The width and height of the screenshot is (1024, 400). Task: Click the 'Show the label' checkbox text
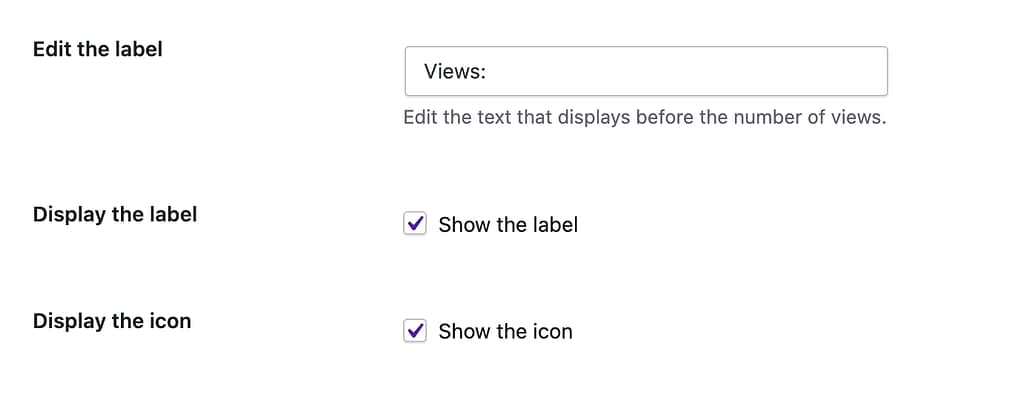pos(508,225)
